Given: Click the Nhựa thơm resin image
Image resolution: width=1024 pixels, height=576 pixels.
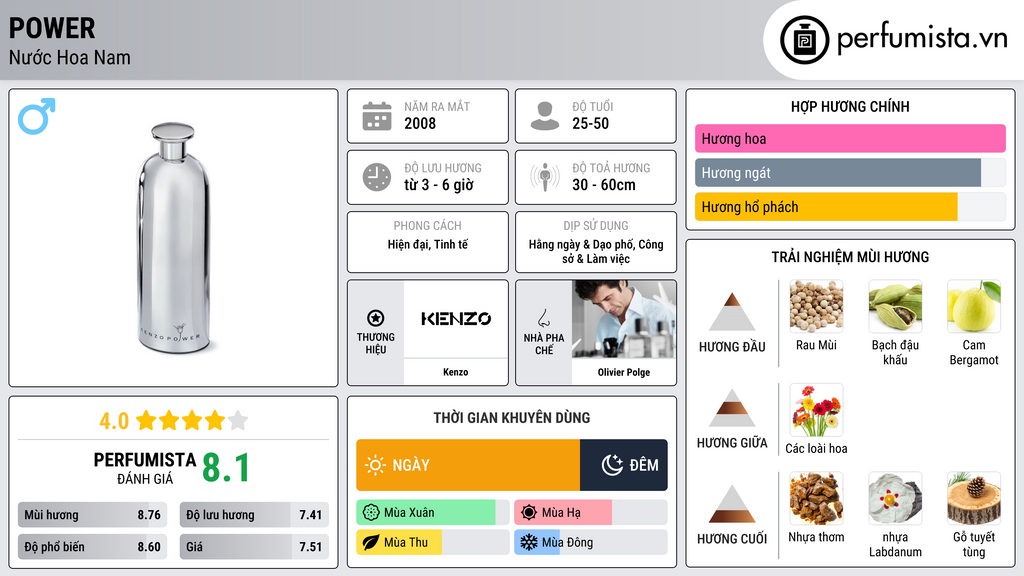Looking at the screenshot, I should tap(816, 498).
